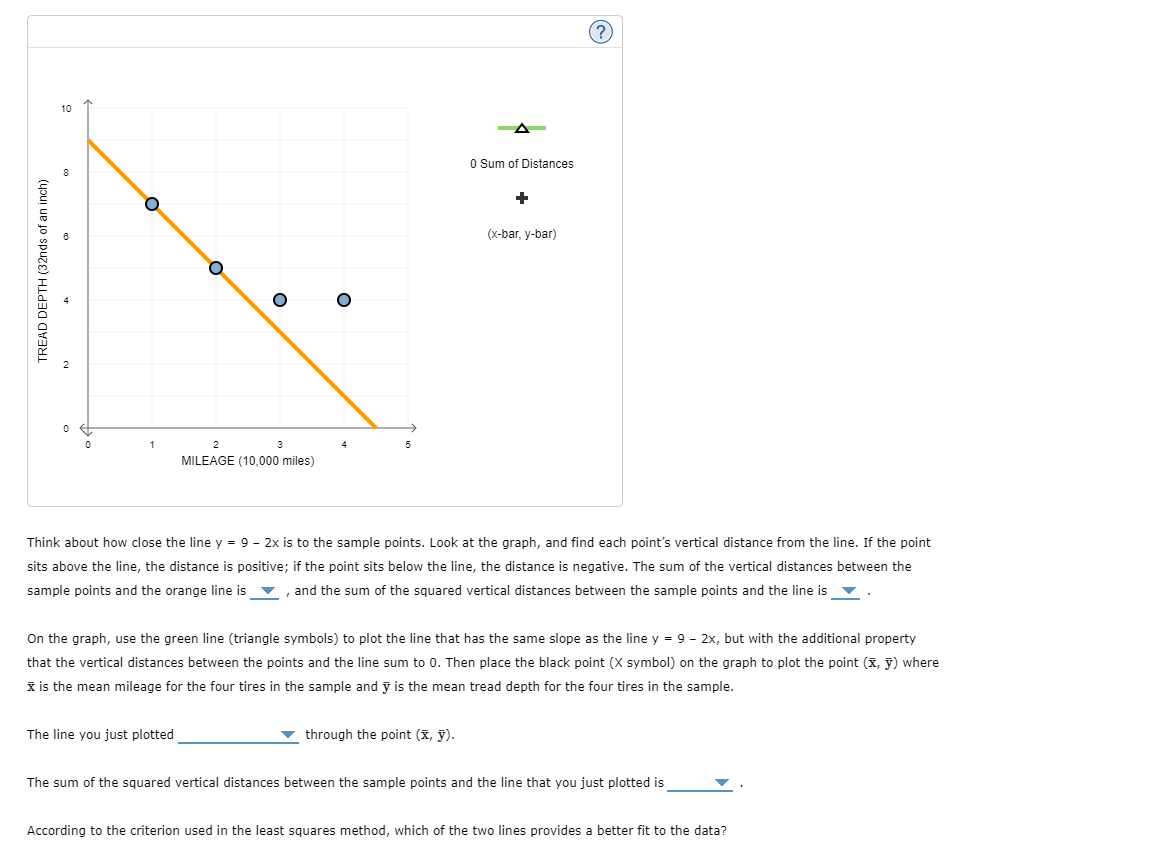Open the question mark help icon
This screenshot has width=1163, height=846.
(x=600, y=31)
